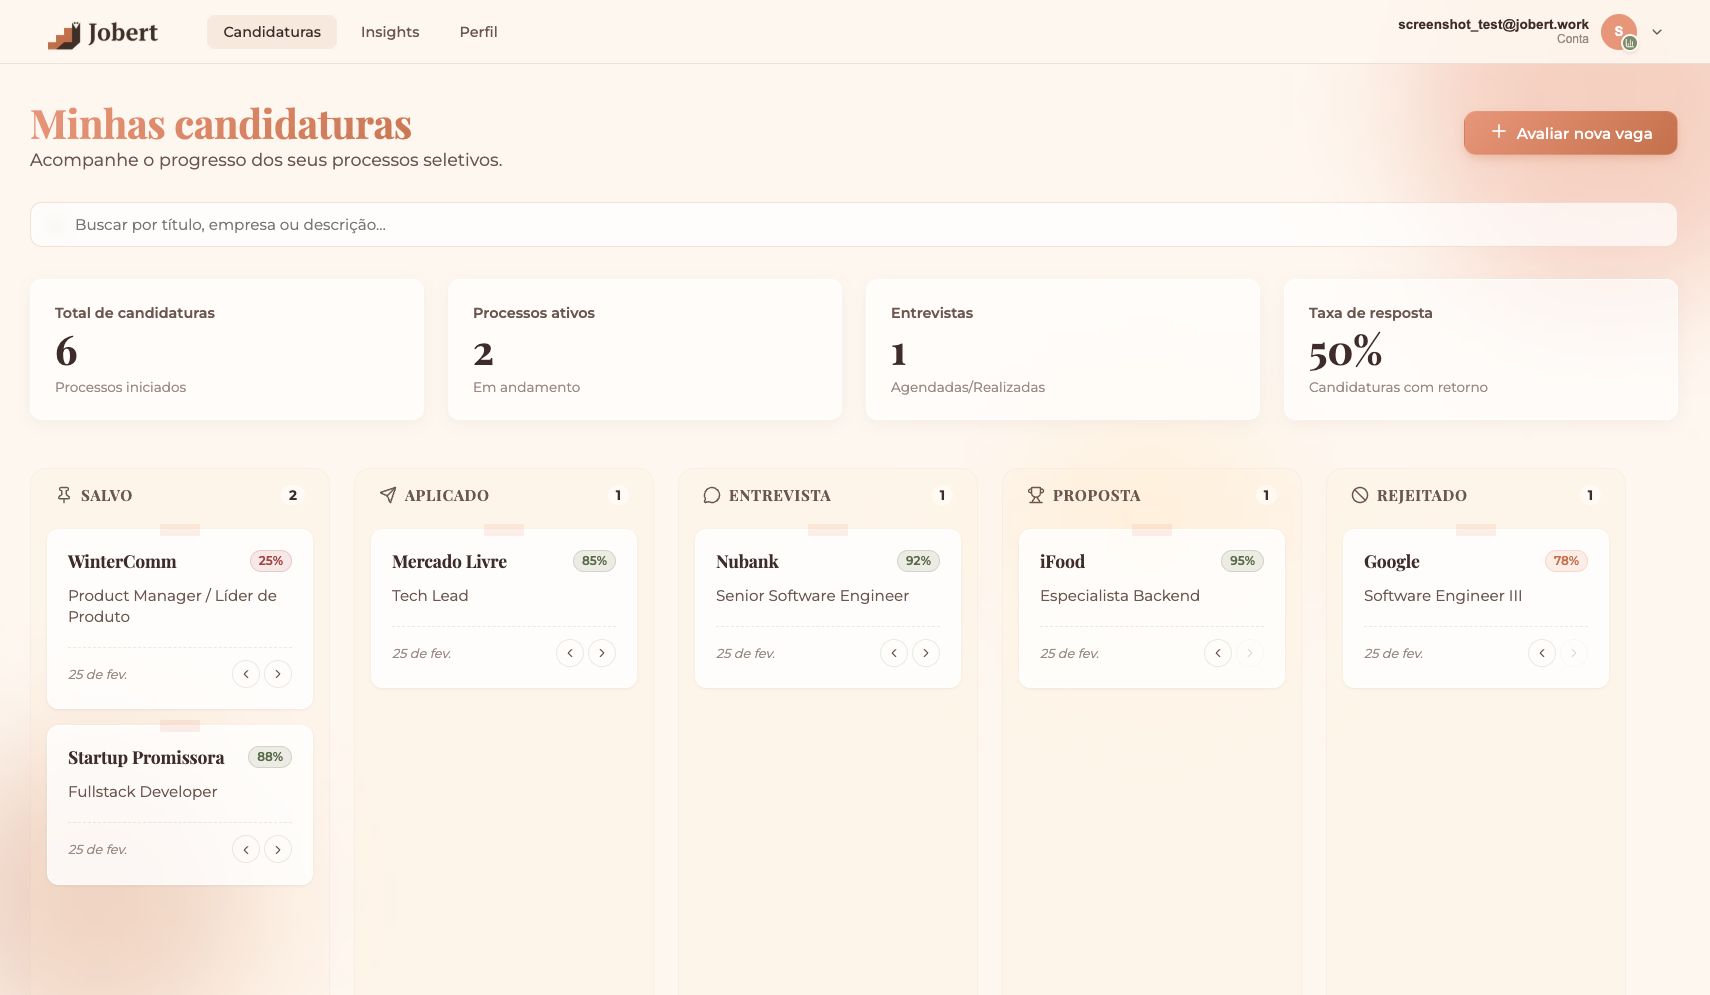Click the Aplicado column count badge
The width and height of the screenshot is (1710, 995).
point(618,495)
